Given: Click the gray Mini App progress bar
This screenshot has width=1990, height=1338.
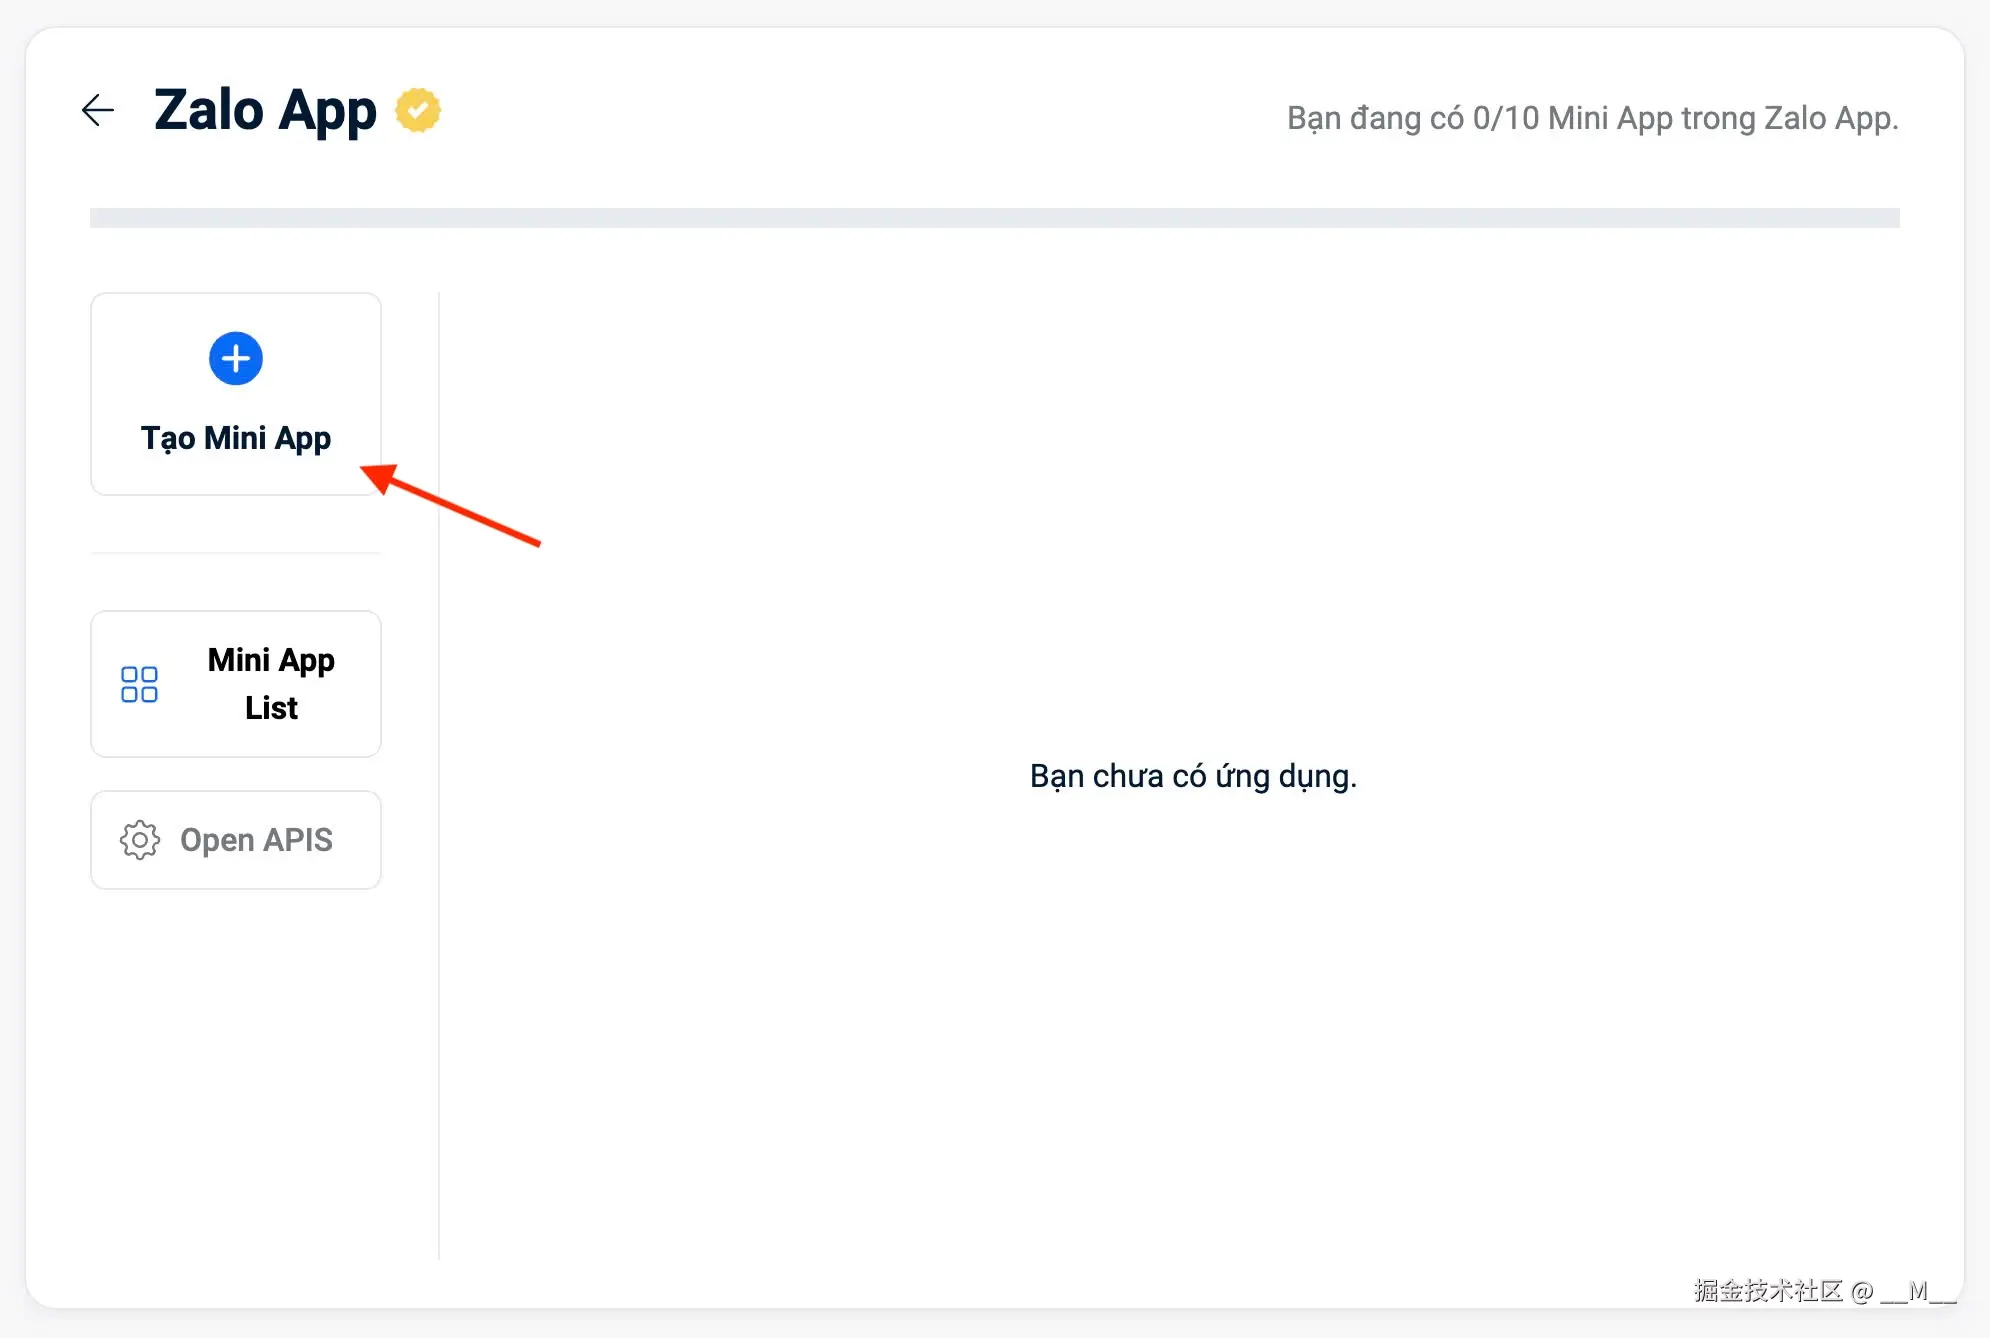Looking at the screenshot, I should [994, 218].
